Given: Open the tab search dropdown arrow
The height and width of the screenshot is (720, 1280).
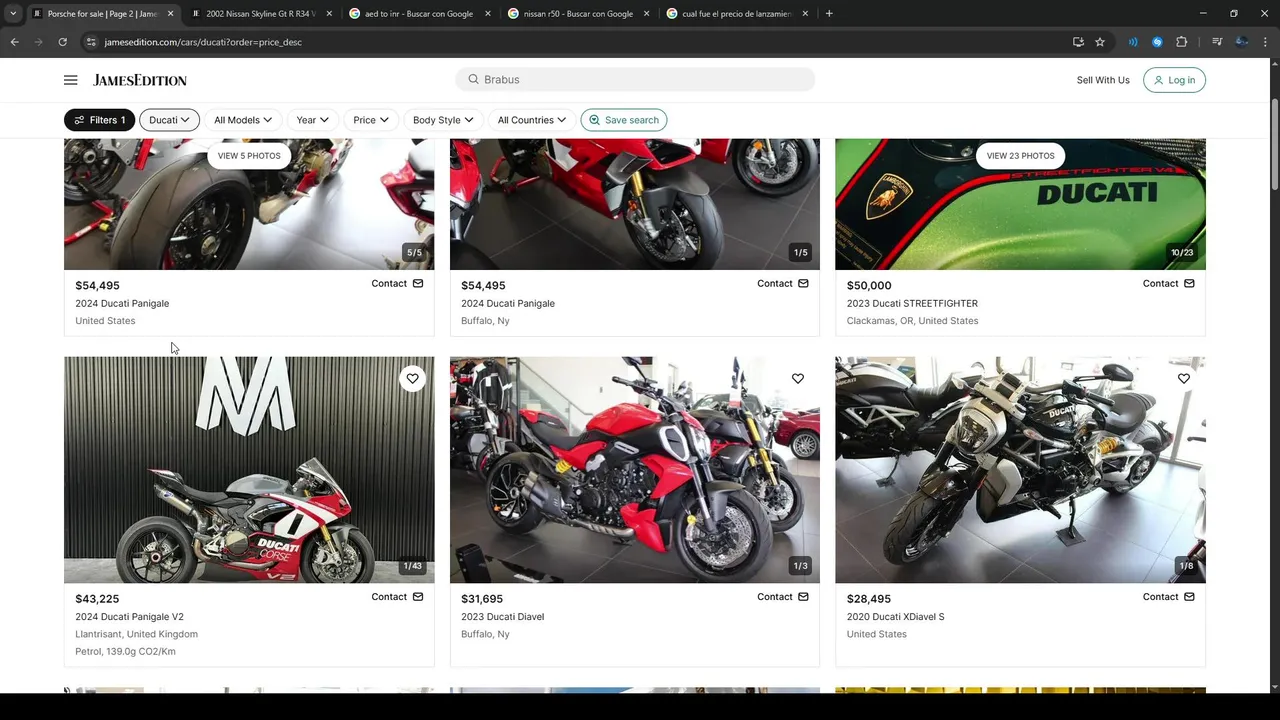Looking at the screenshot, I should click(x=12, y=14).
